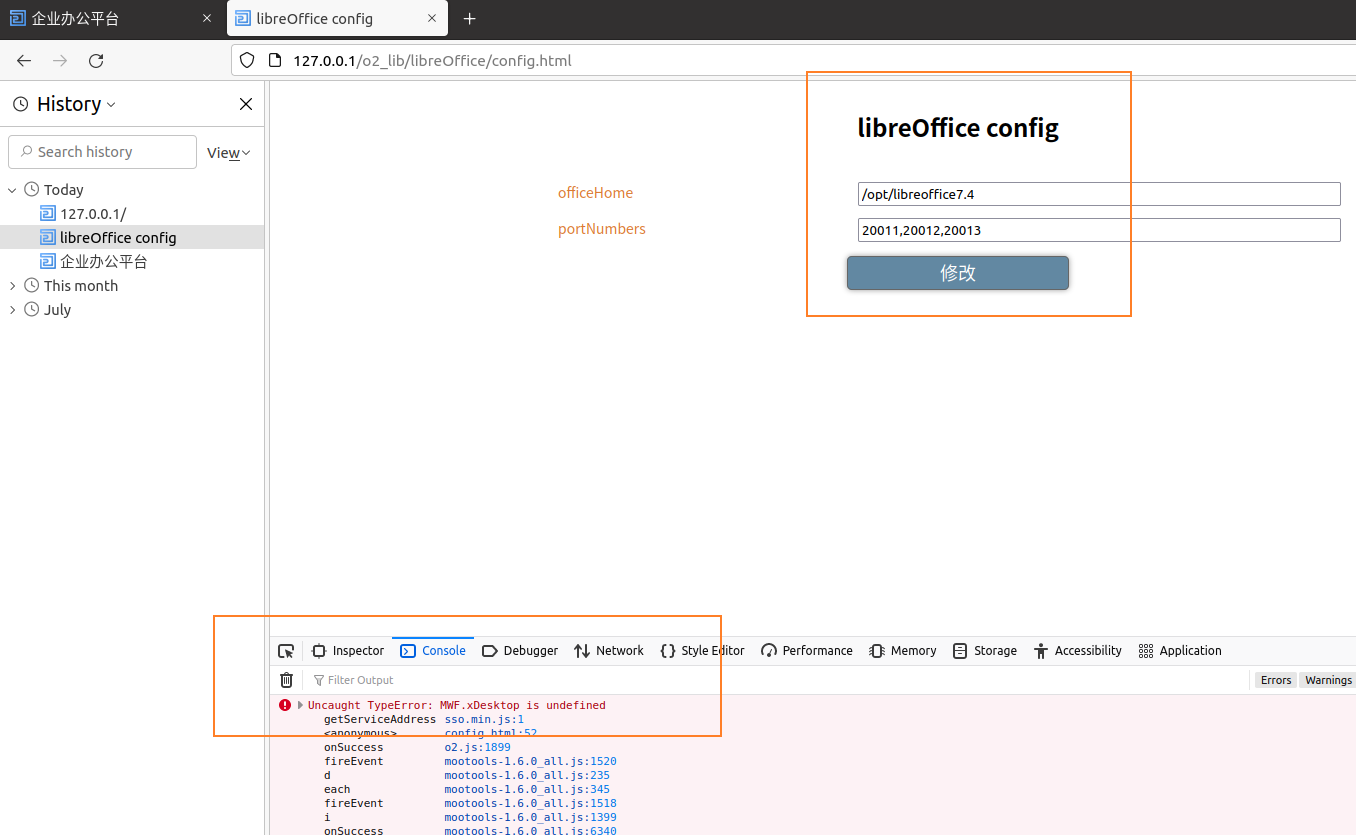Image resolution: width=1356 pixels, height=835 pixels.
Task: Expand the TypeError stack trace triangle
Action: [x=300, y=705]
